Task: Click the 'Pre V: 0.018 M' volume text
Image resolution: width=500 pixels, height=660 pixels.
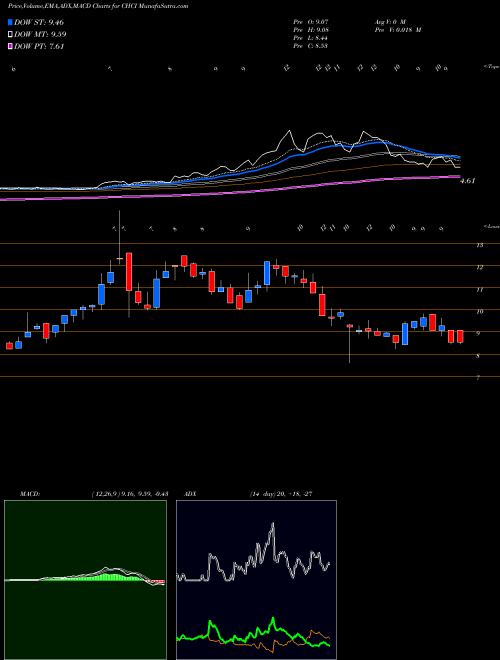Action: coord(397,30)
